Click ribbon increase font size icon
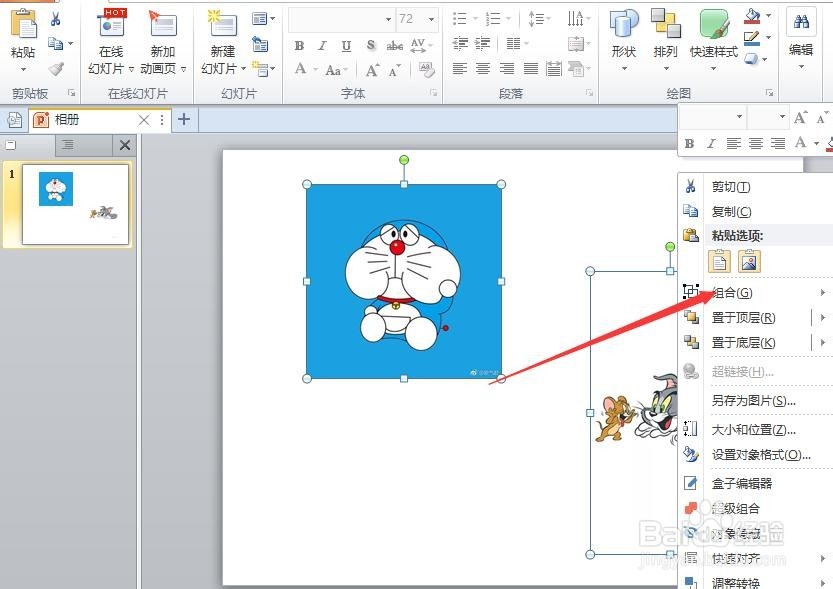Image resolution: width=833 pixels, height=589 pixels. pos(372,70)
